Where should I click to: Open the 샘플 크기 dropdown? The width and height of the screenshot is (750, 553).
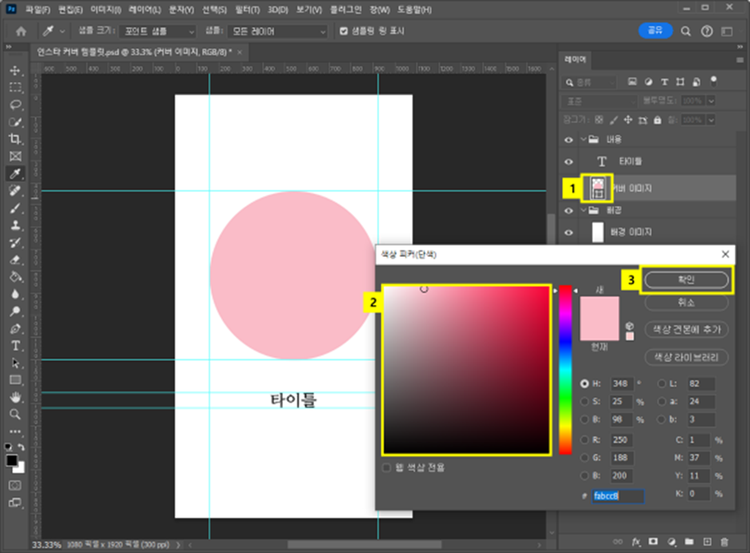[x=157, y=31]
